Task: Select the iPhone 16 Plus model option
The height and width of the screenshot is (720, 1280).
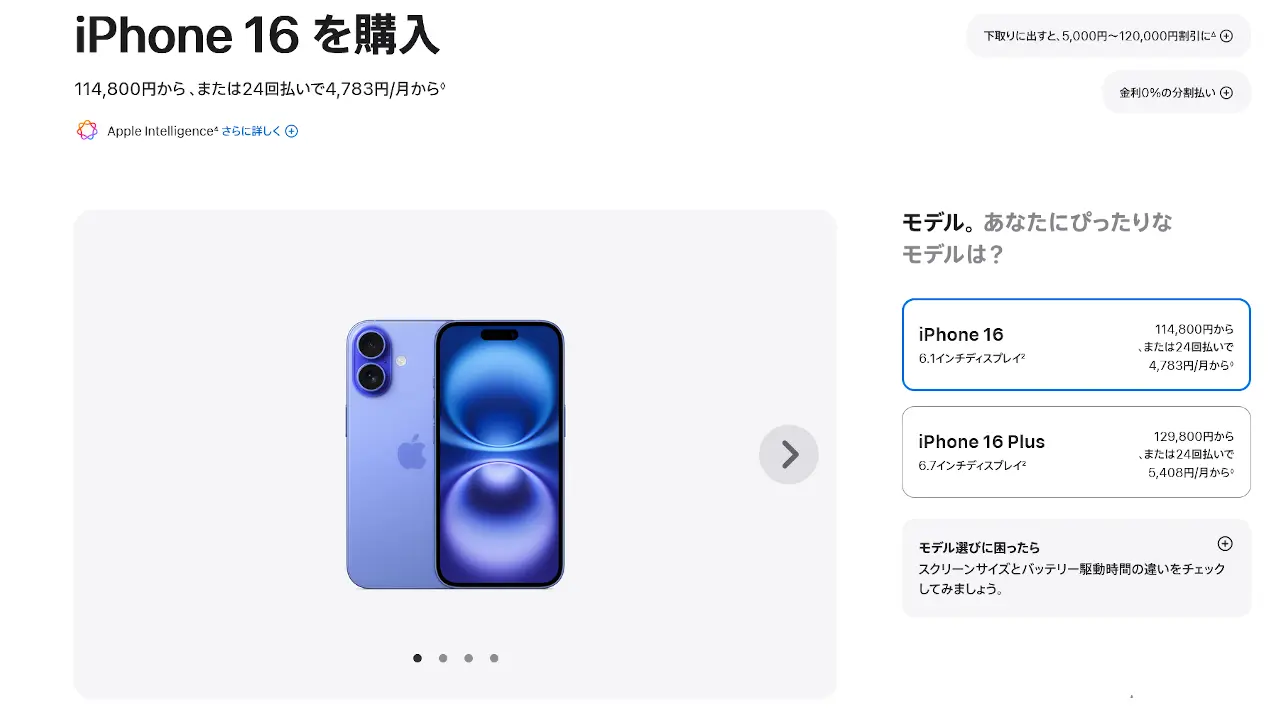Action: pos(1076,452)
